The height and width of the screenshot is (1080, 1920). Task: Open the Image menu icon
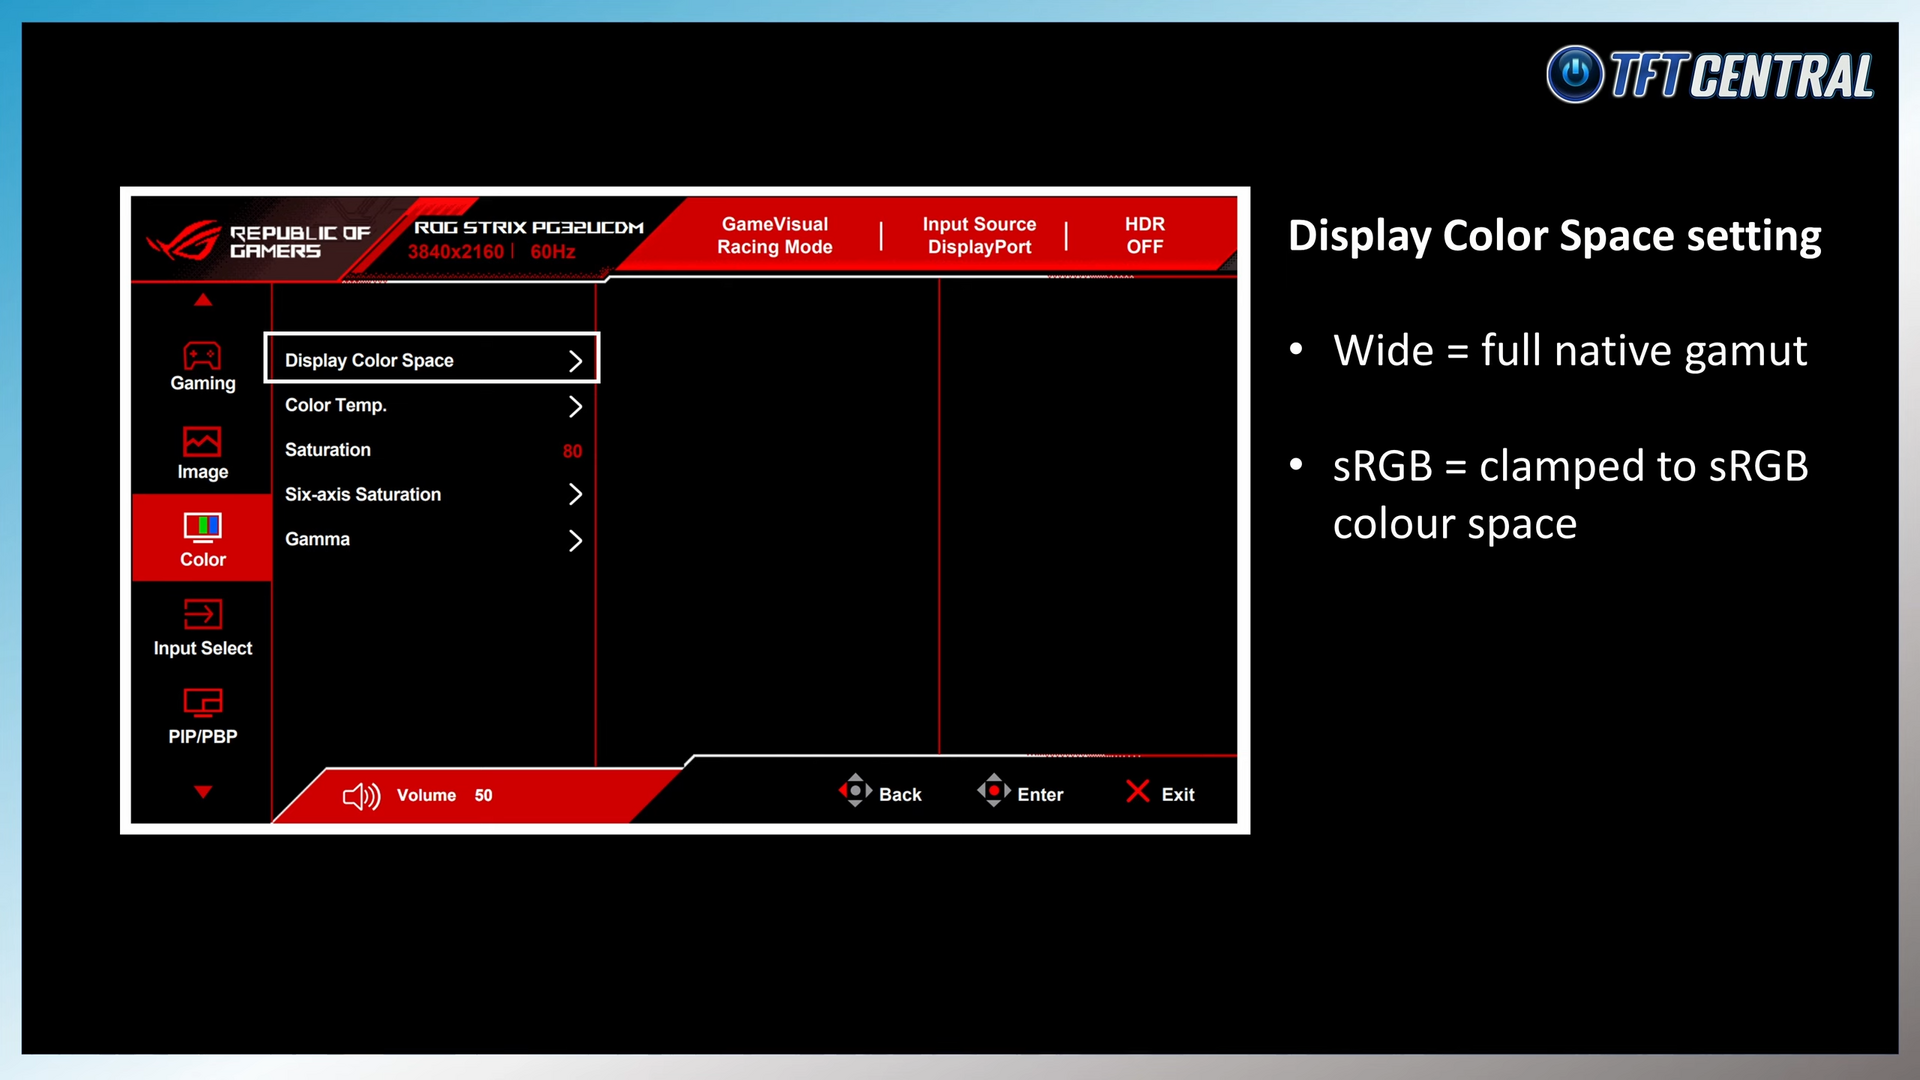tap(202, 442)
